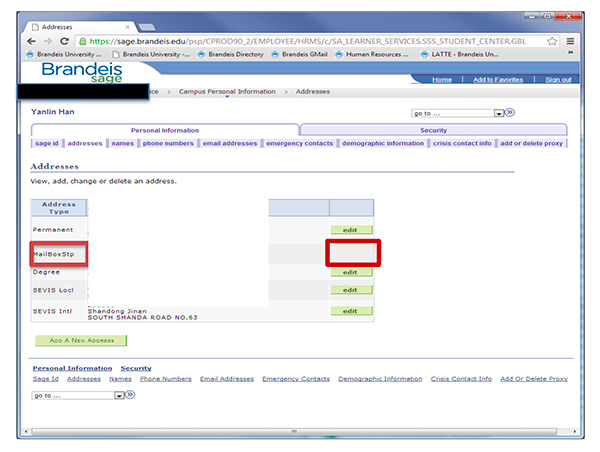600x452 pixels.
Task: Bookmark page with the star icon
Action: (552, 41)
